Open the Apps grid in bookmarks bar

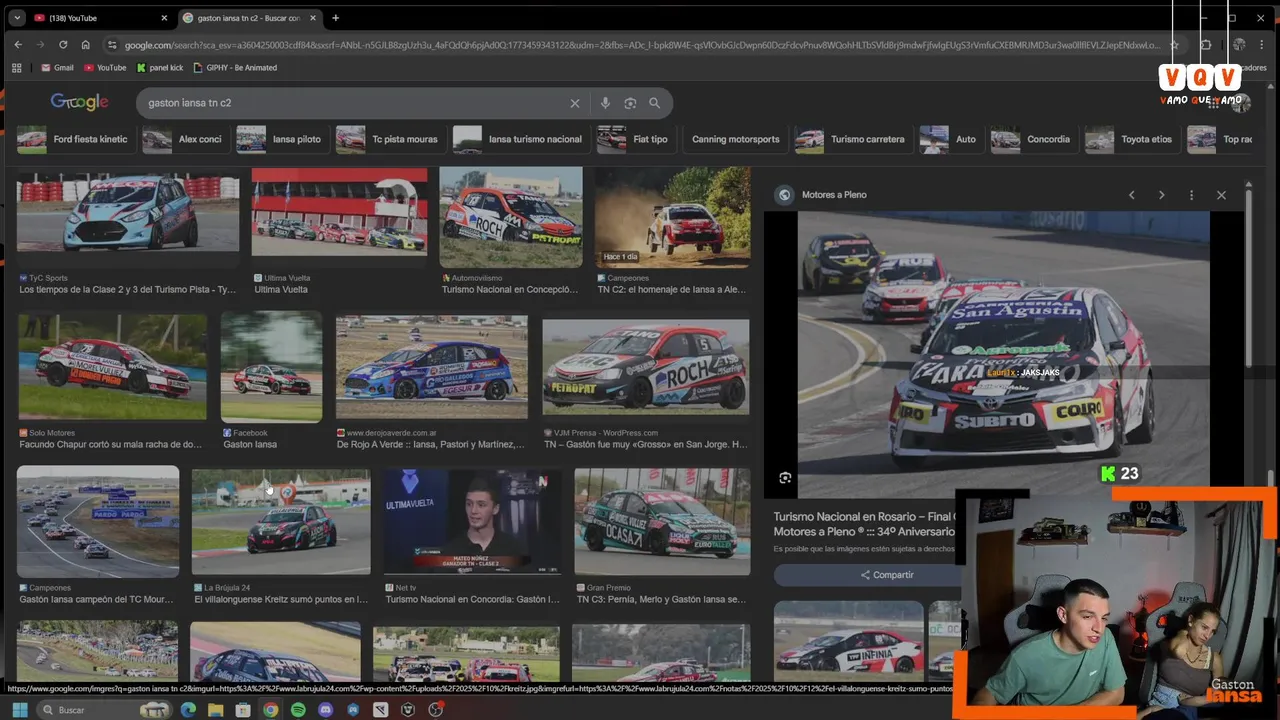coord(17,68)
